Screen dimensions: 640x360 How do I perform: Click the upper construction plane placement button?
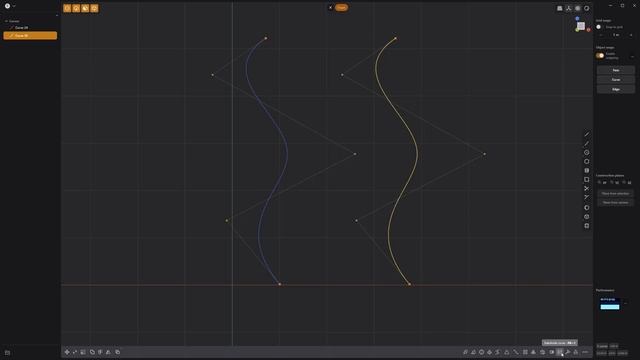tap(616, 193)
